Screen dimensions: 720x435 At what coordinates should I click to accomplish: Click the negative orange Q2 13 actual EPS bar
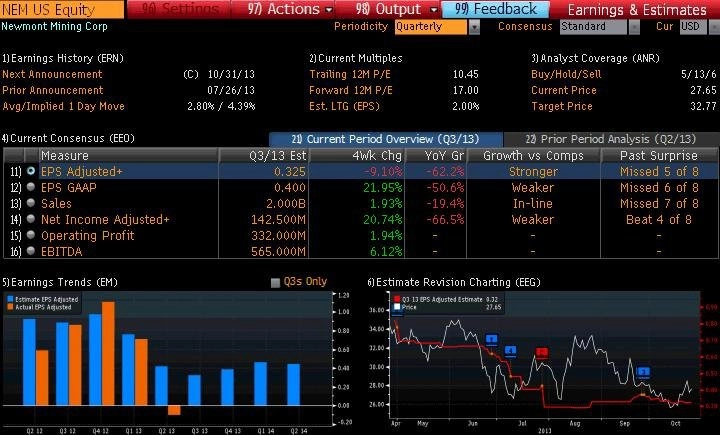[174, 410]
